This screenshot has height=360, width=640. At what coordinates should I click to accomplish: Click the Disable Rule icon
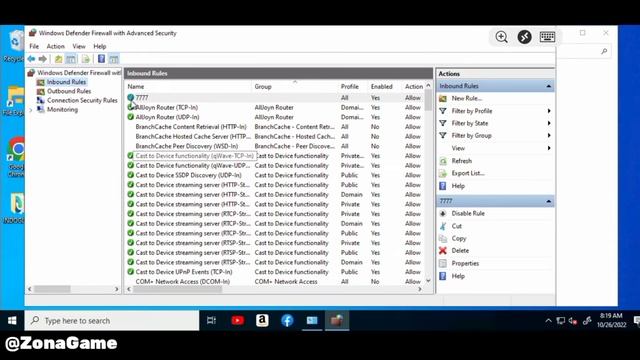(443, 213)
